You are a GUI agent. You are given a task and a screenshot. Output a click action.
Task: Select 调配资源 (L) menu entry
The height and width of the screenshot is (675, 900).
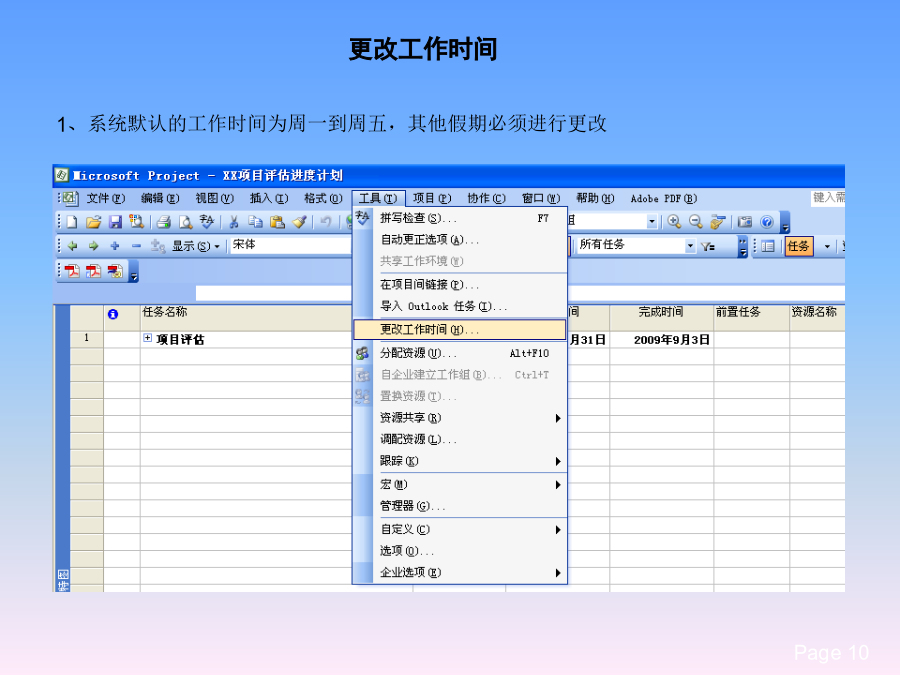[460, 440]
